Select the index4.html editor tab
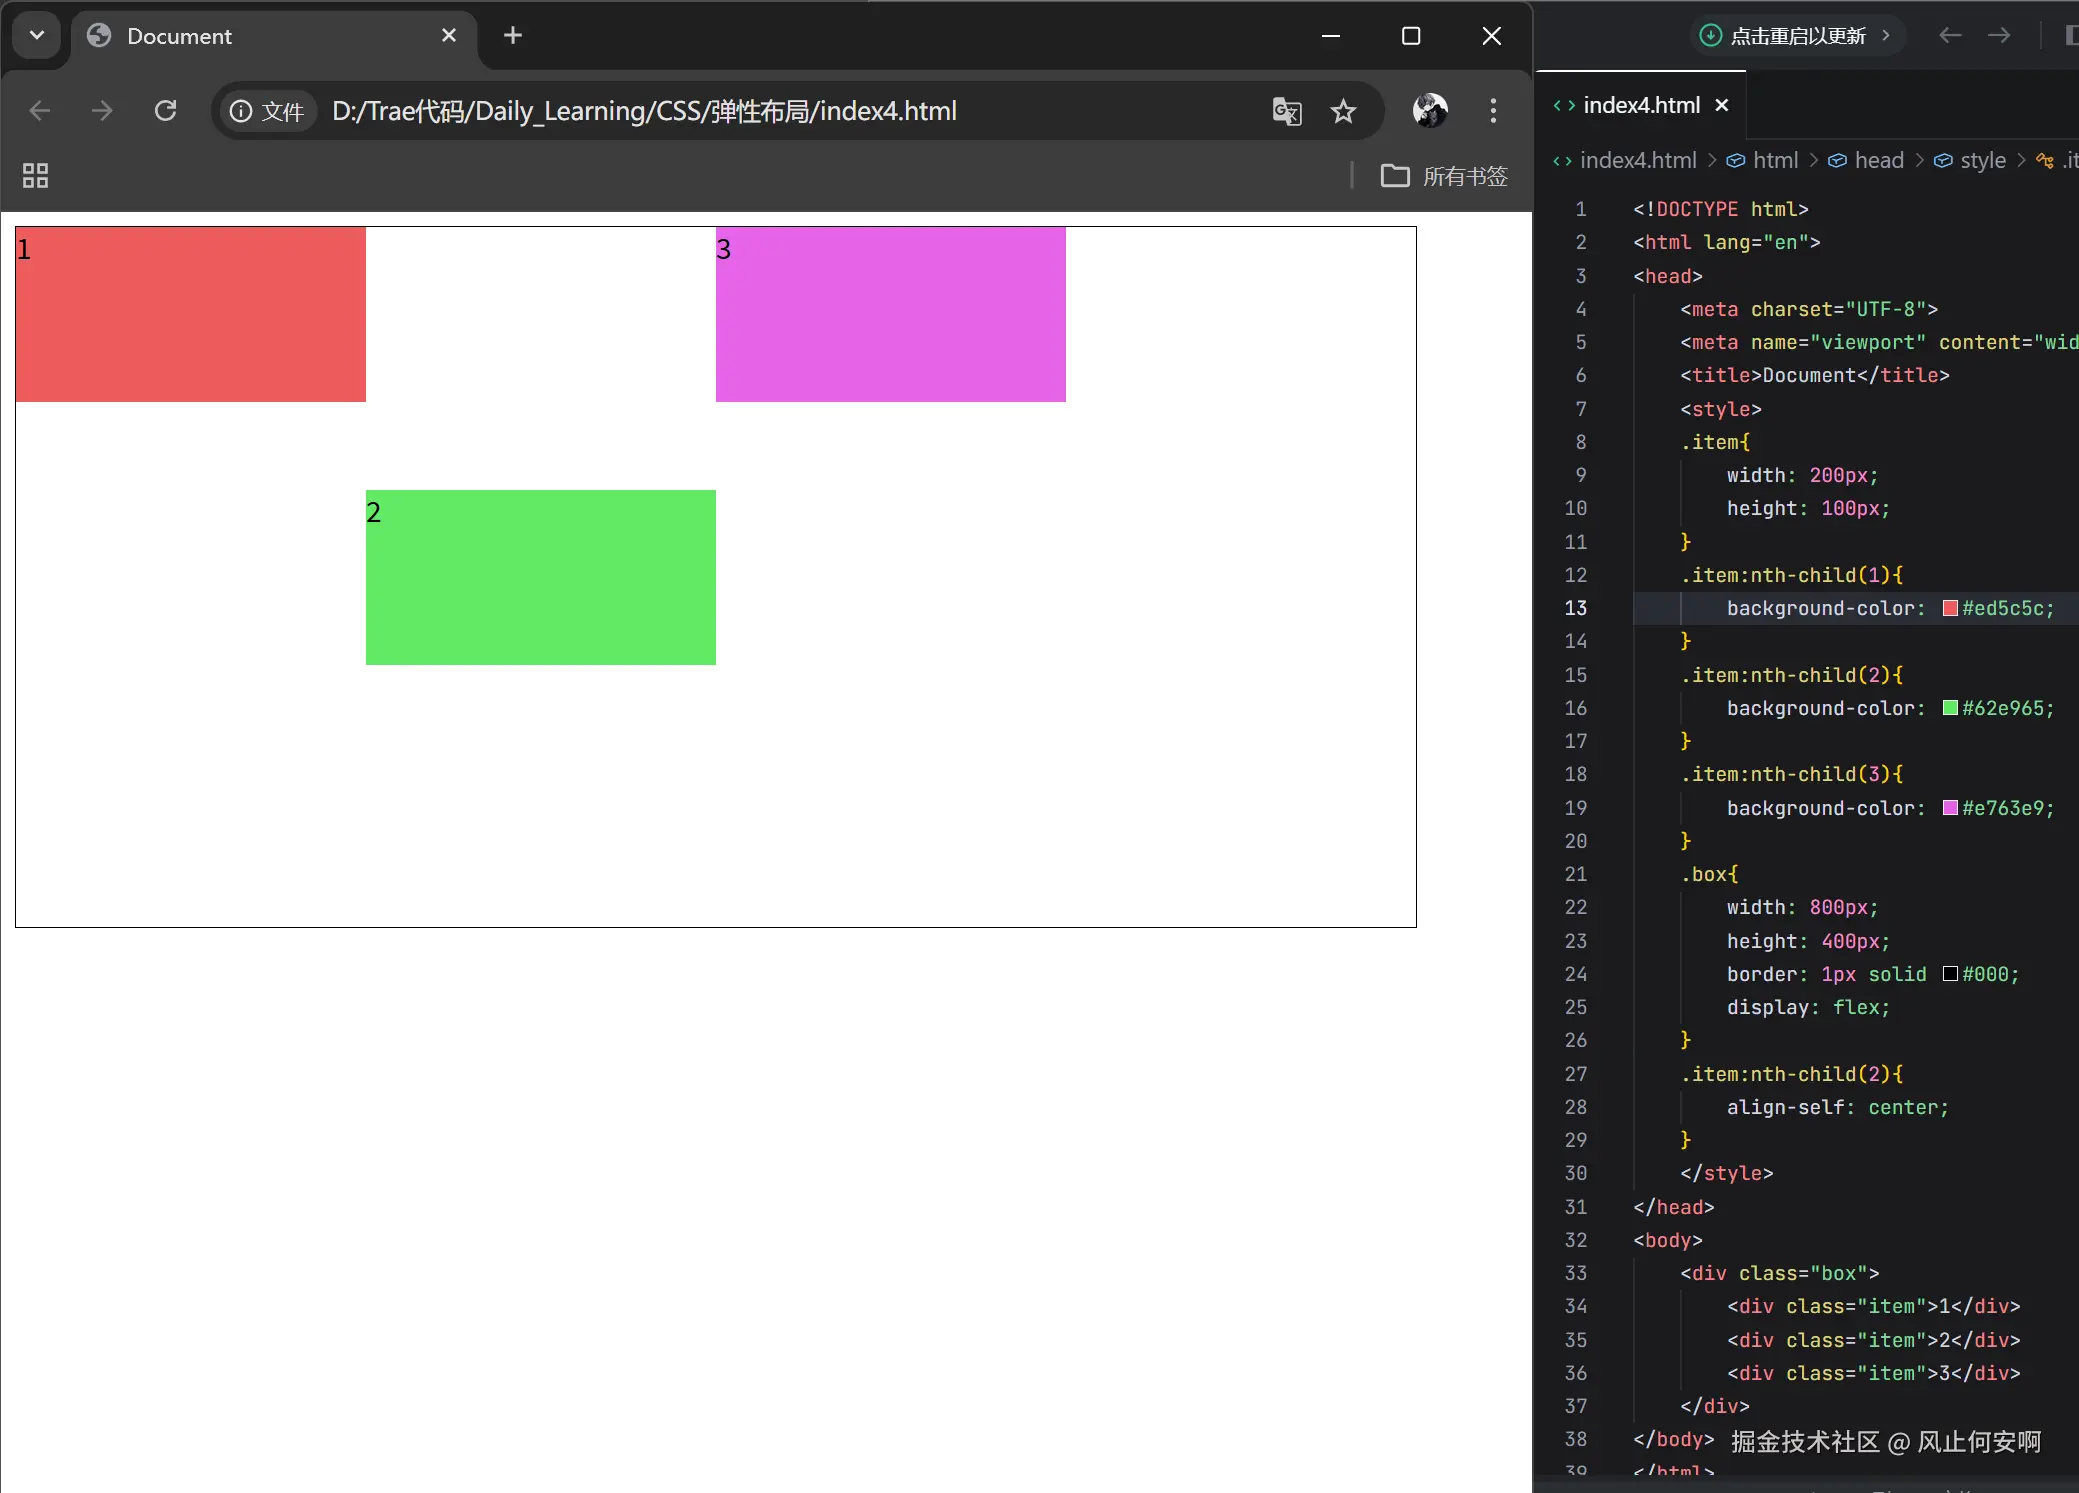Screen dimensions: 2079x1493 (1640, 105)
